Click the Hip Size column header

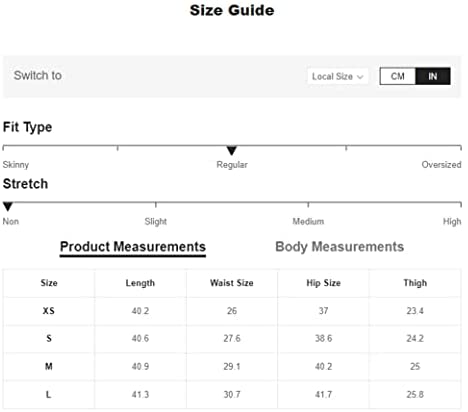(x=323, y=283)
